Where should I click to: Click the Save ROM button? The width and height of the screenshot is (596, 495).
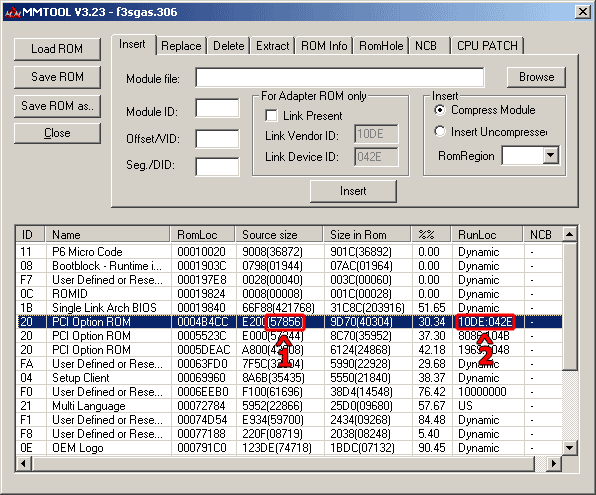coord(57,77)
